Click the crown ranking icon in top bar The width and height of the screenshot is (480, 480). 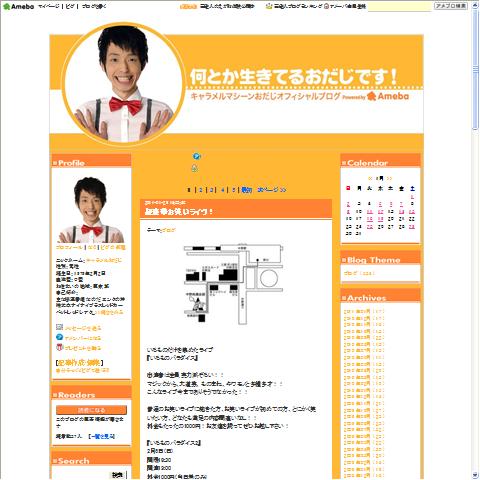click(x=269, y=6)
